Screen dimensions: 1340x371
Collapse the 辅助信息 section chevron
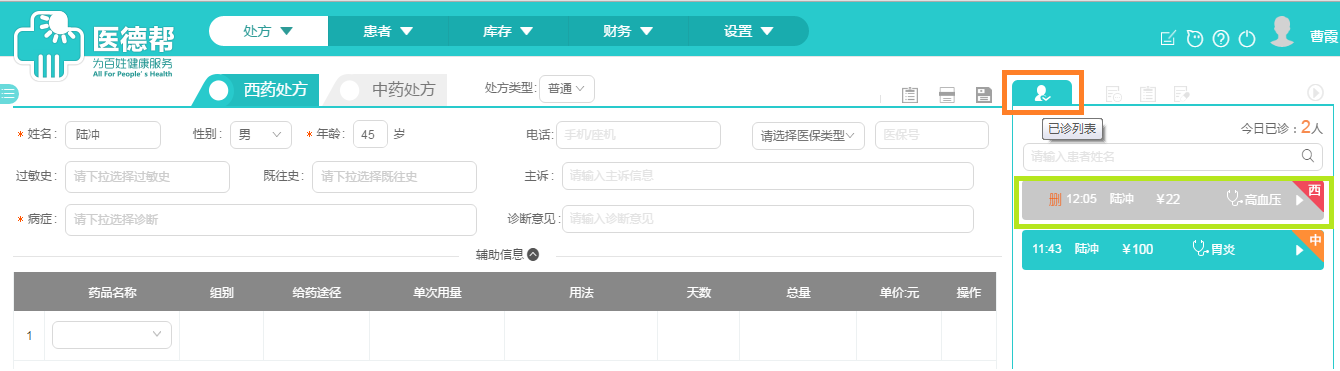533,254
